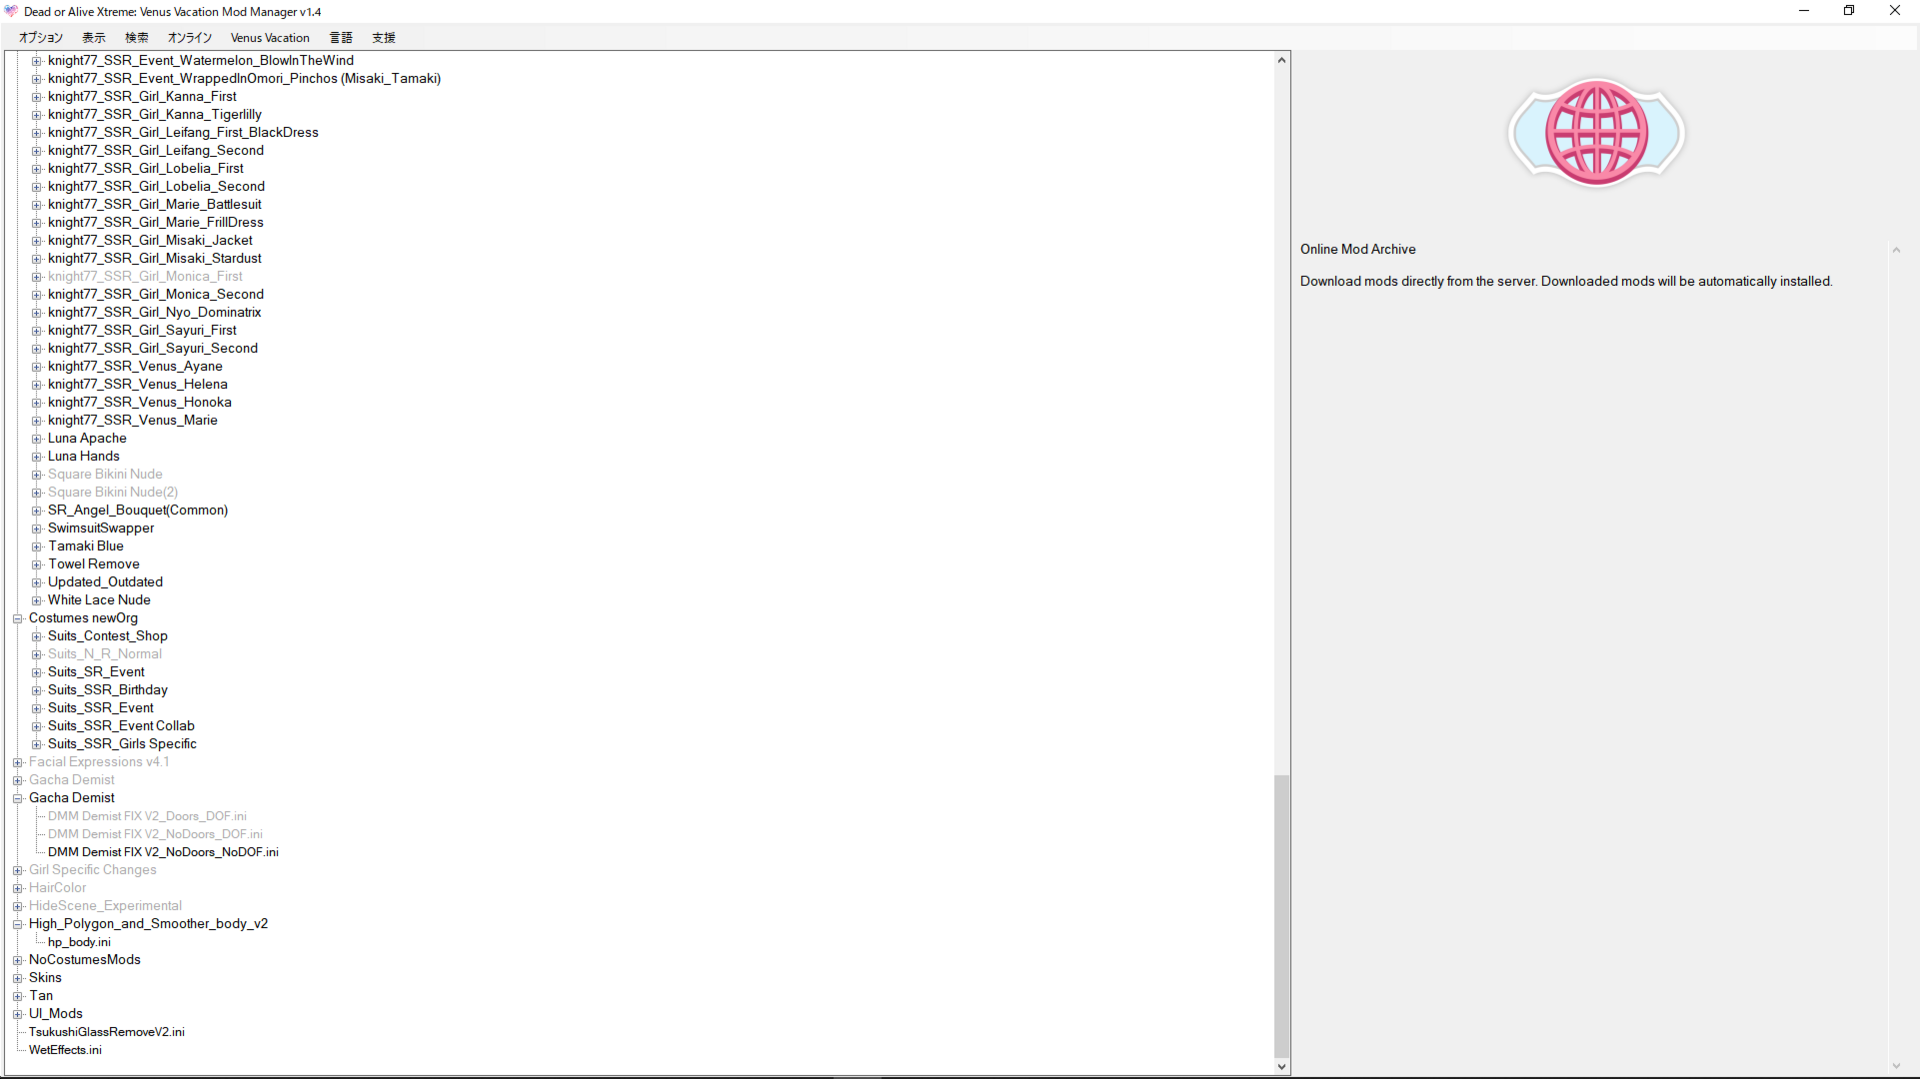The width and height of the screenshot is (1920, 1079).
Task: Expand the UI_Mods node
Action: (18, 1014)
